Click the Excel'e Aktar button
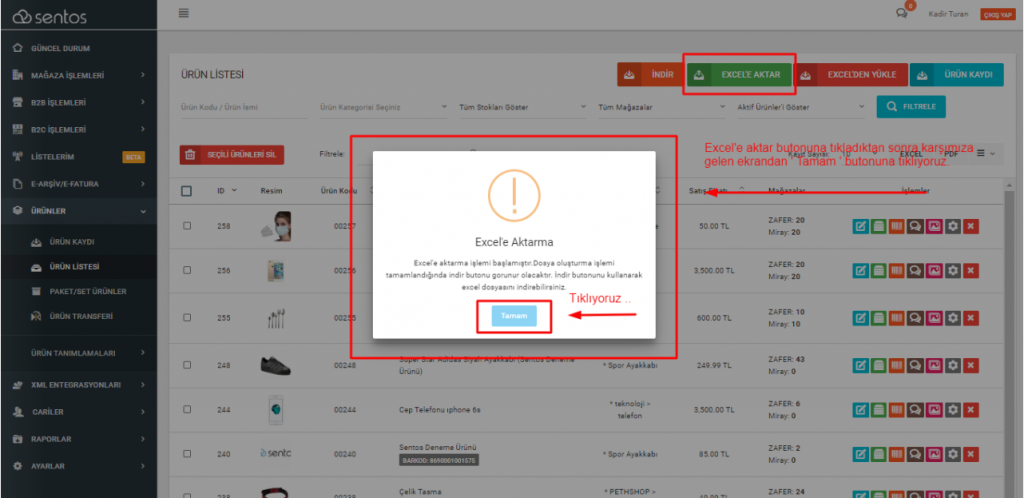The width and height of the screenshot is (1024, 498). point(741,75)
